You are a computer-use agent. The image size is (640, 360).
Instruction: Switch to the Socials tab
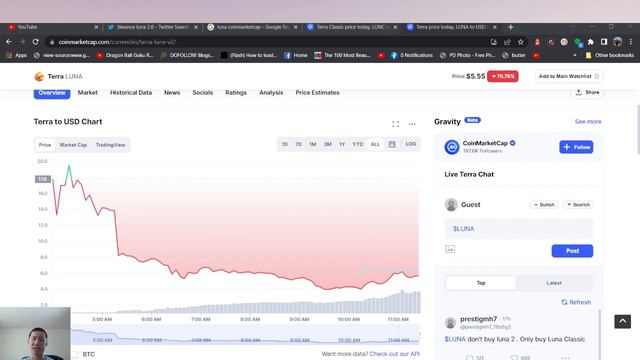point(203,93)
